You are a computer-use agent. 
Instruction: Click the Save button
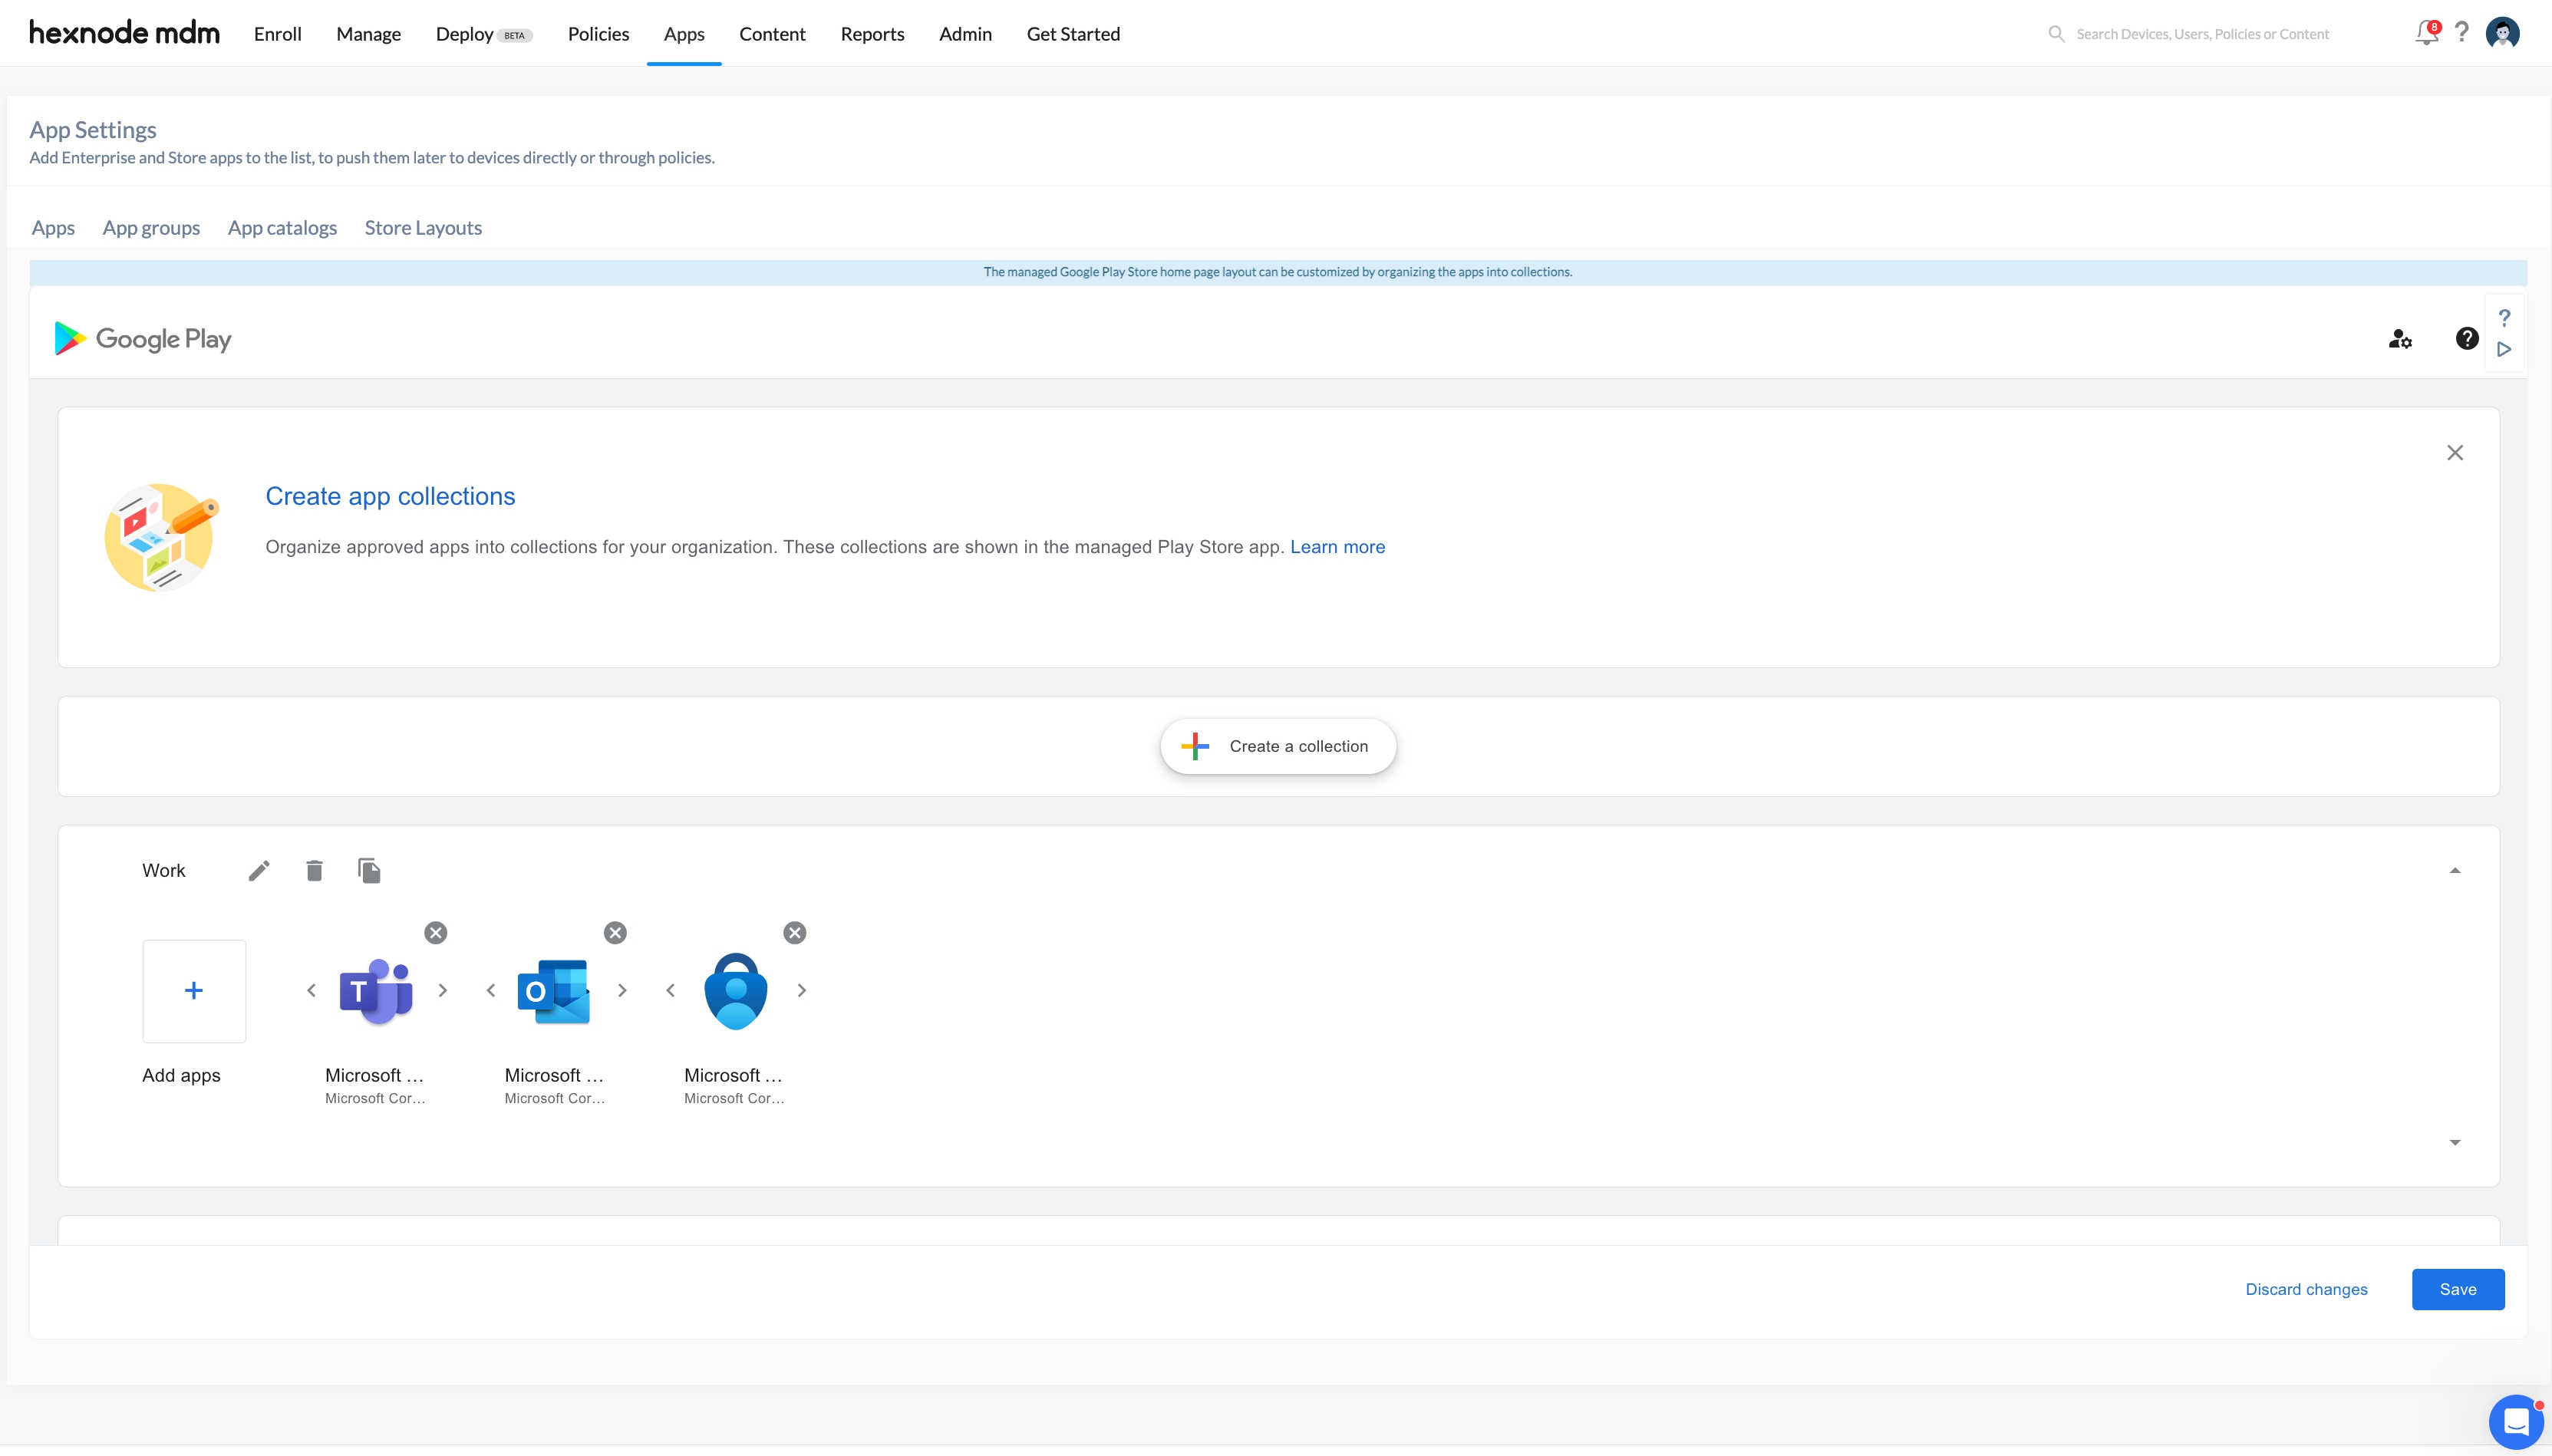click(x=2457, y=1289)
